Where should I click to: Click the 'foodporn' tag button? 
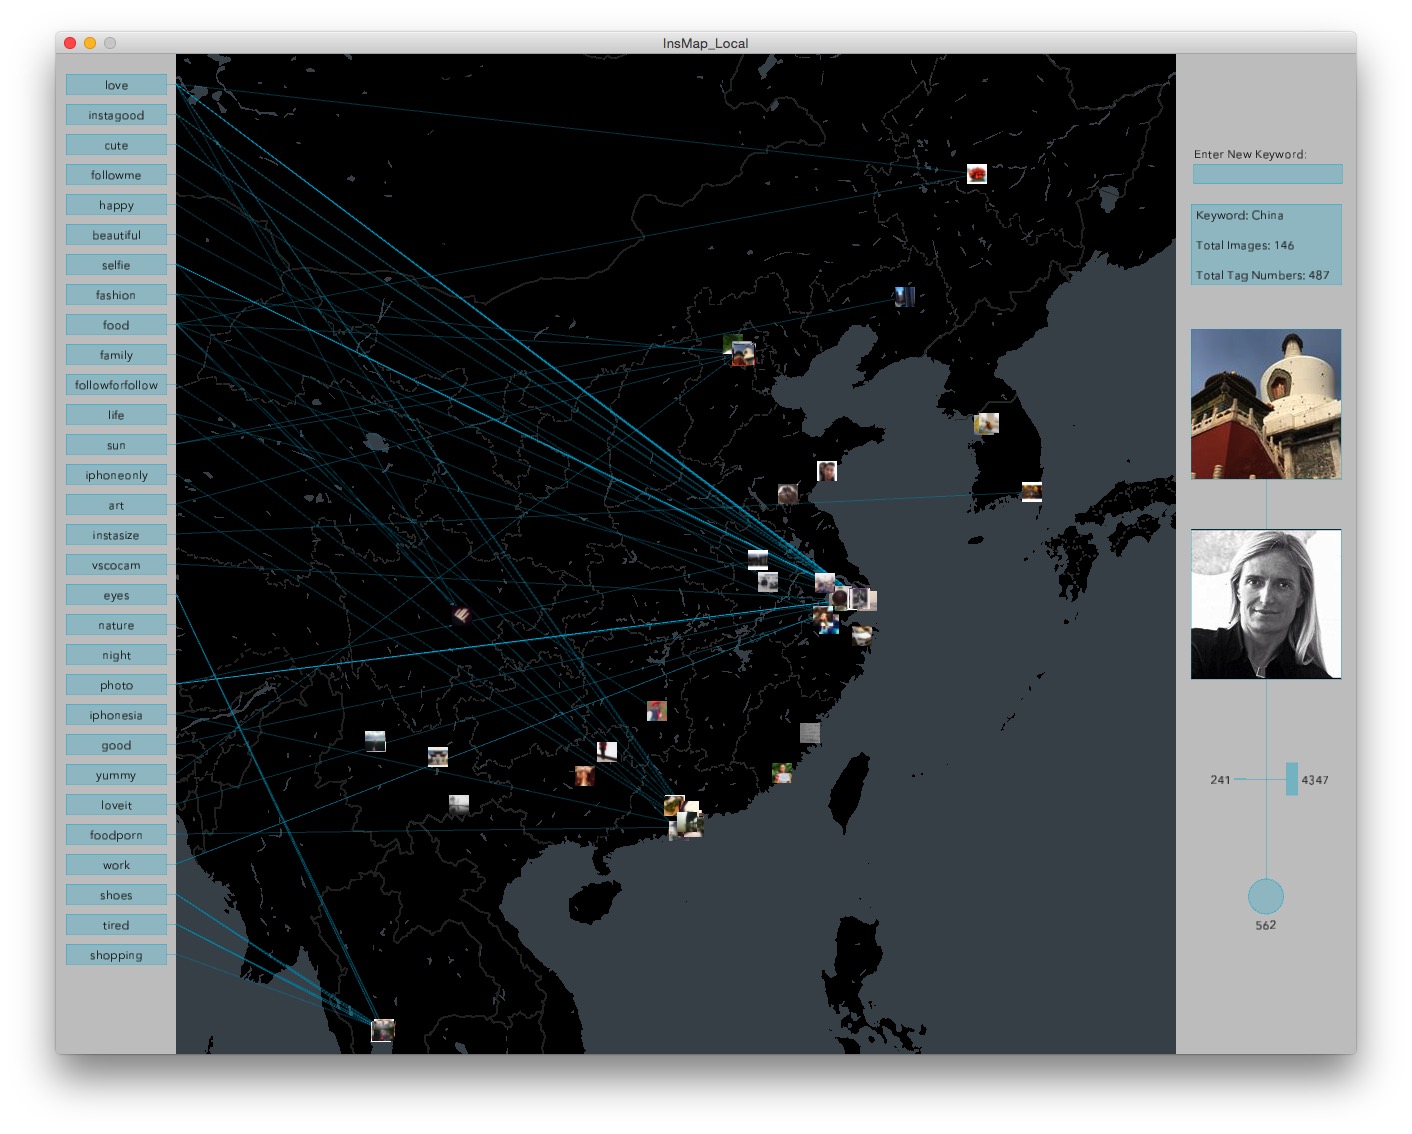[x=116, y=835]
